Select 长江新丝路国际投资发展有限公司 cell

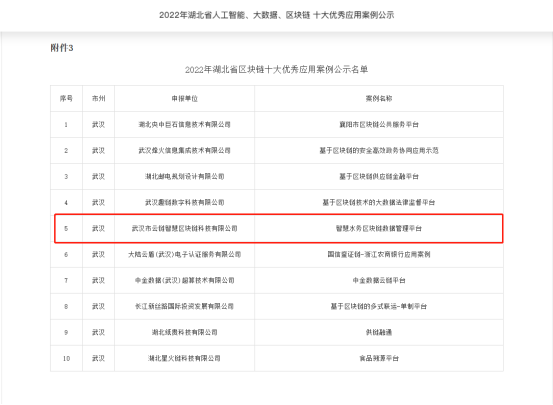[184, 306]
